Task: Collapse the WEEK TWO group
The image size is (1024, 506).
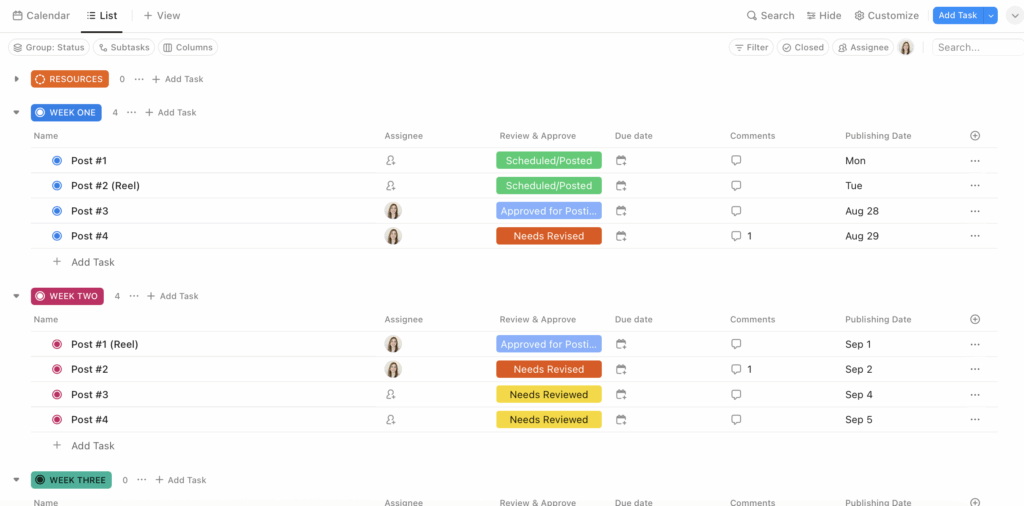Action: pyautogui.click(x=17, y=296)
